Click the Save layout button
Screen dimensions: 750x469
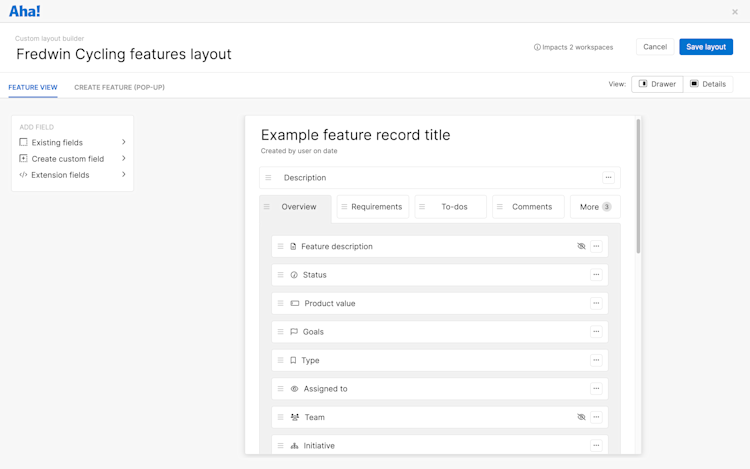click(x=706, y=47)
